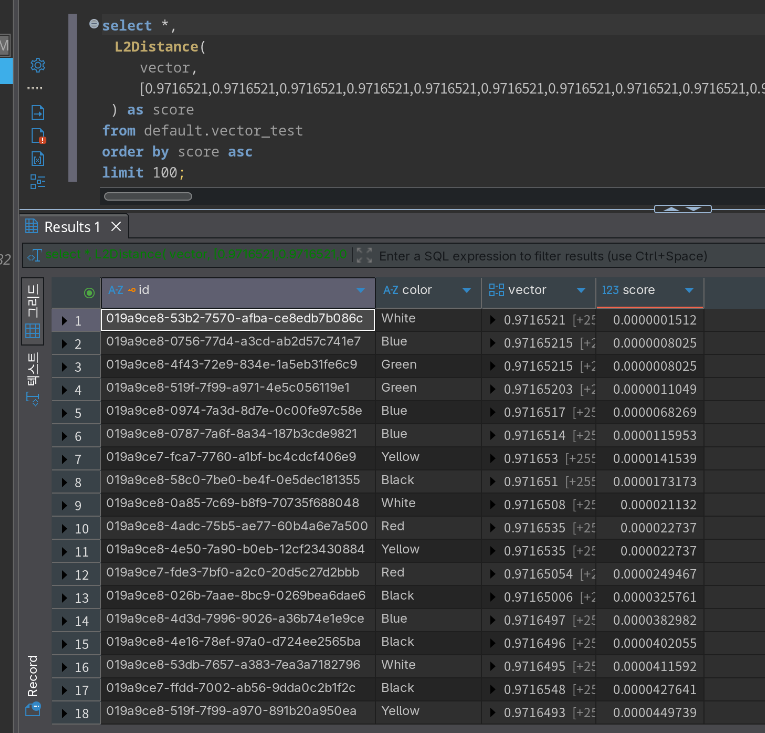
Task: Select the Results 1 tab
Action: pyautogui.click(x=70, y=227)
